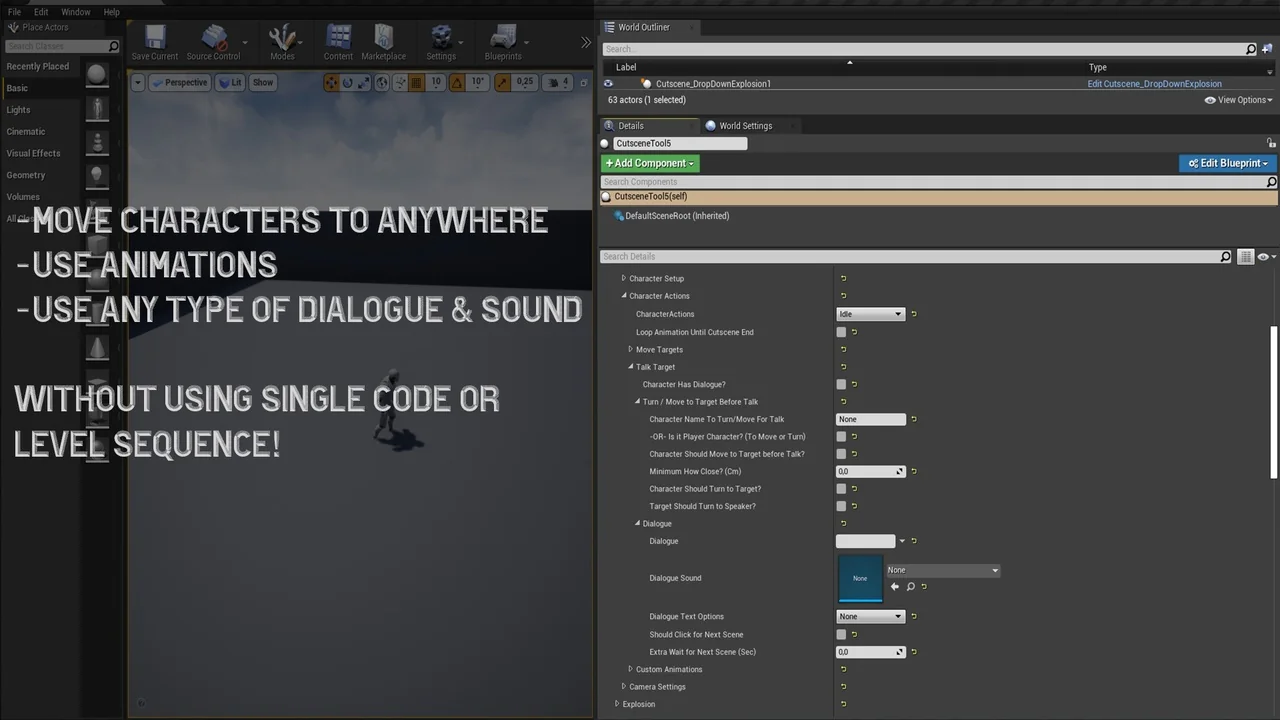Viewport: 1280px width, 720px height.
Task: Switch to the World Settings tab
Action: [745, 126]
